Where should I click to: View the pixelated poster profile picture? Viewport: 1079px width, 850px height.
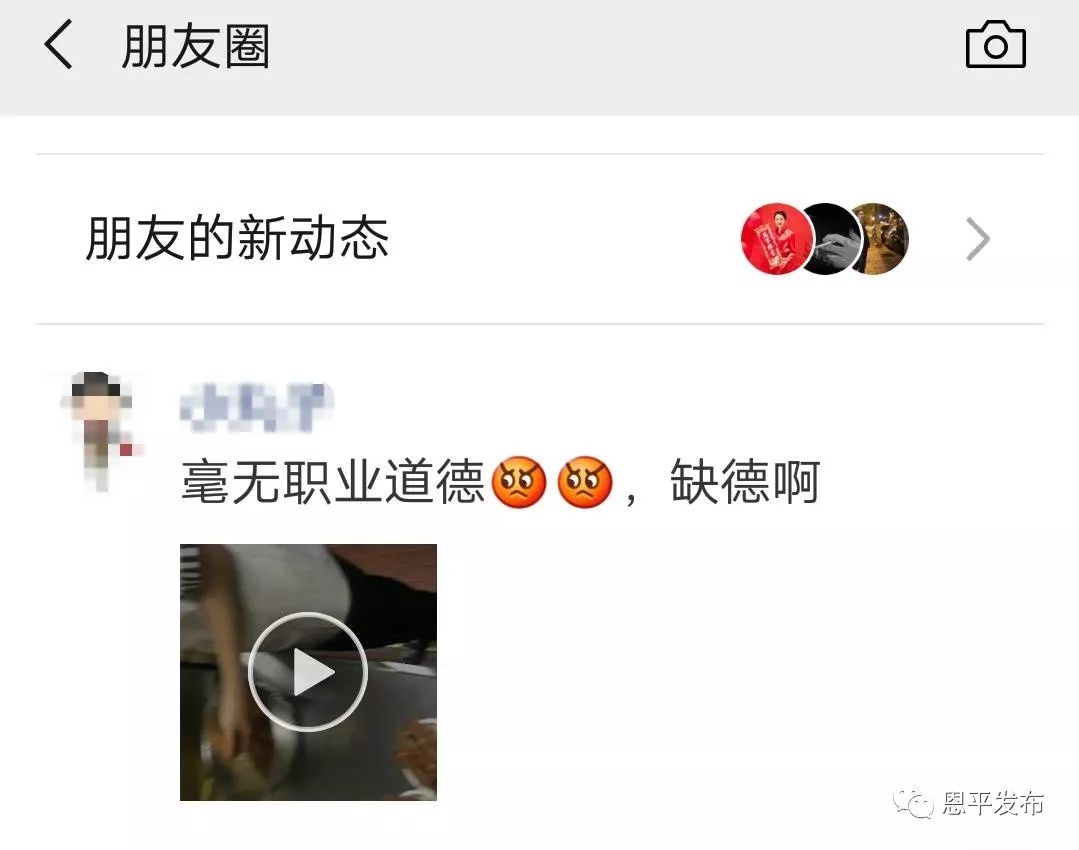[x=100, y=432]
